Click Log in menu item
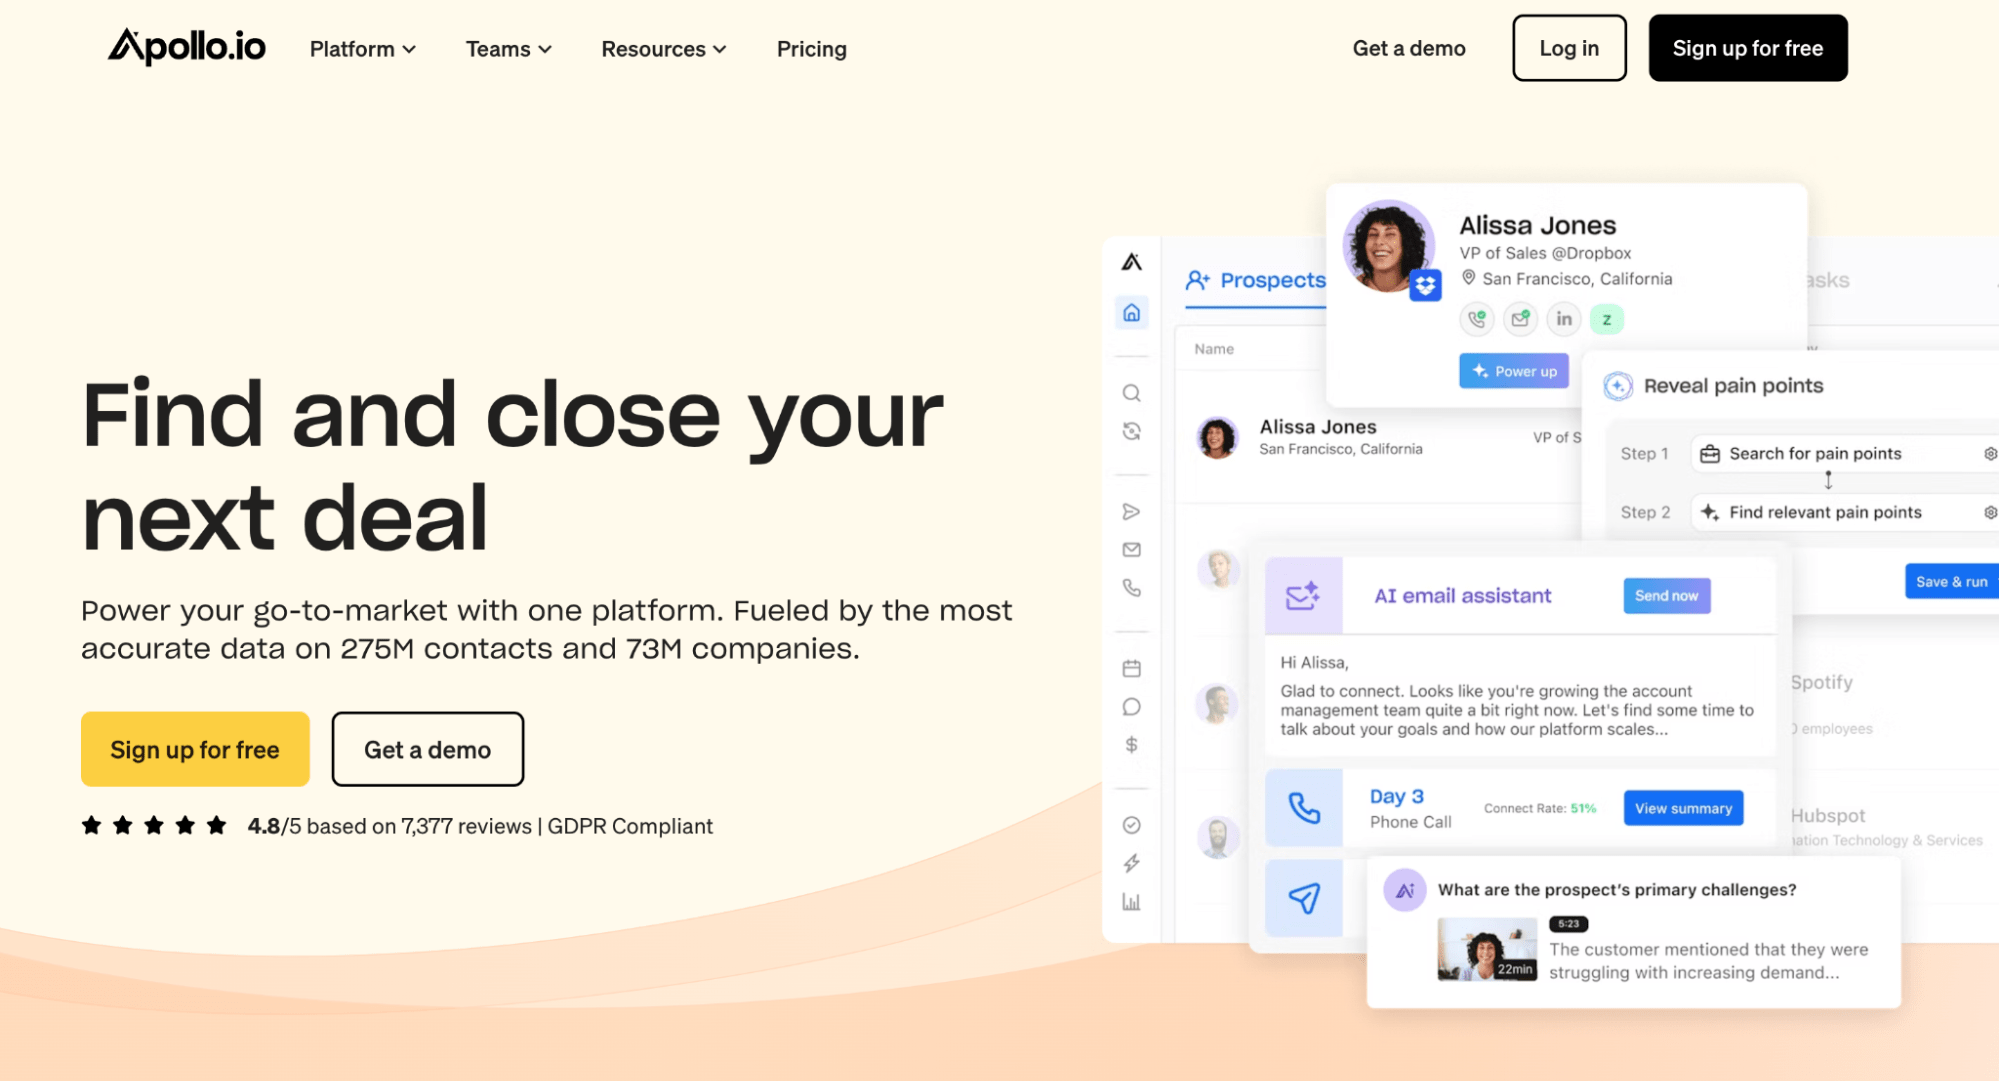This screenshot has width=1999, height=1082. [x=1570, y=48]
